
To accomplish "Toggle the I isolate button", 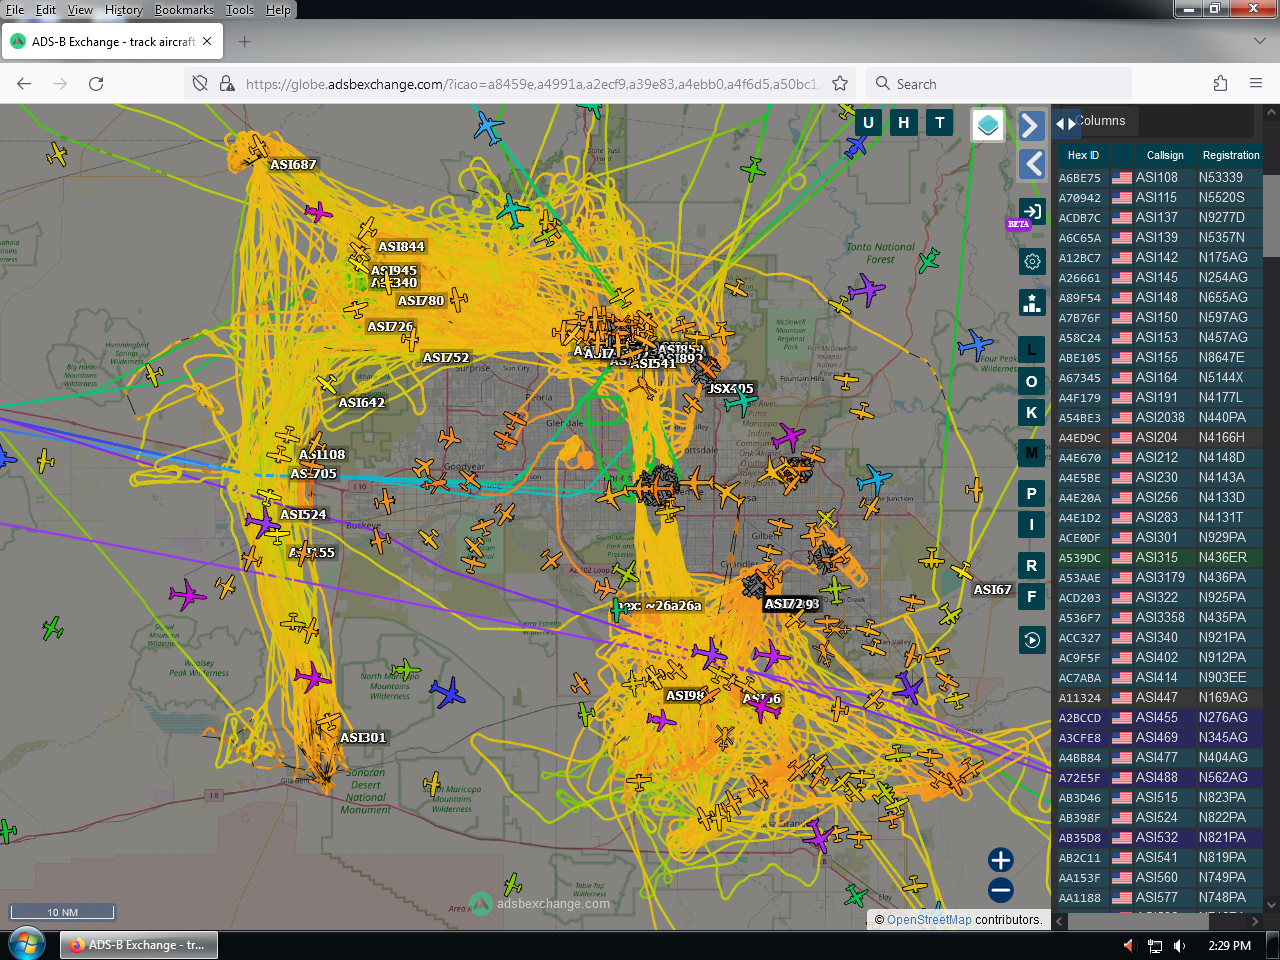I will (x=1032, y=525).
